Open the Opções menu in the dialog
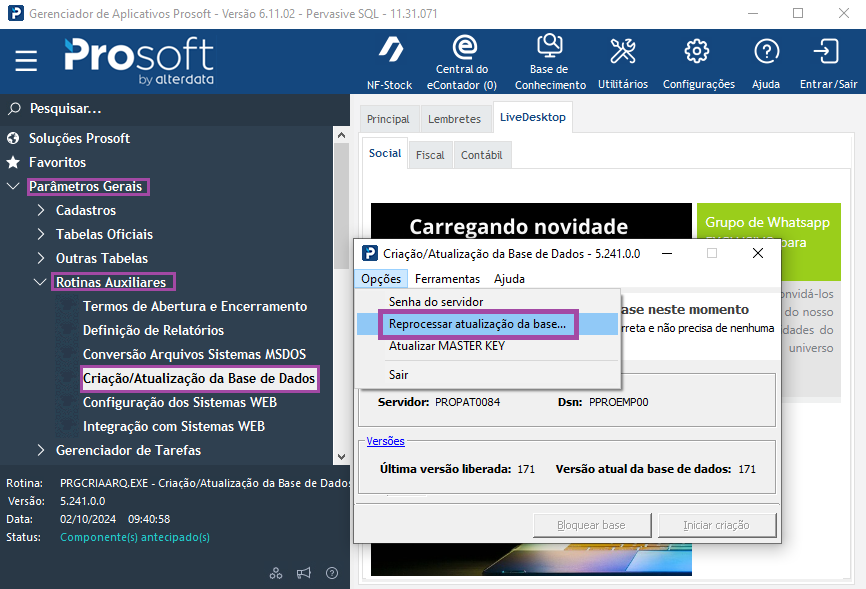Image resolution: width=866 pixels, height=589 pixels. (x=381, y=278)
